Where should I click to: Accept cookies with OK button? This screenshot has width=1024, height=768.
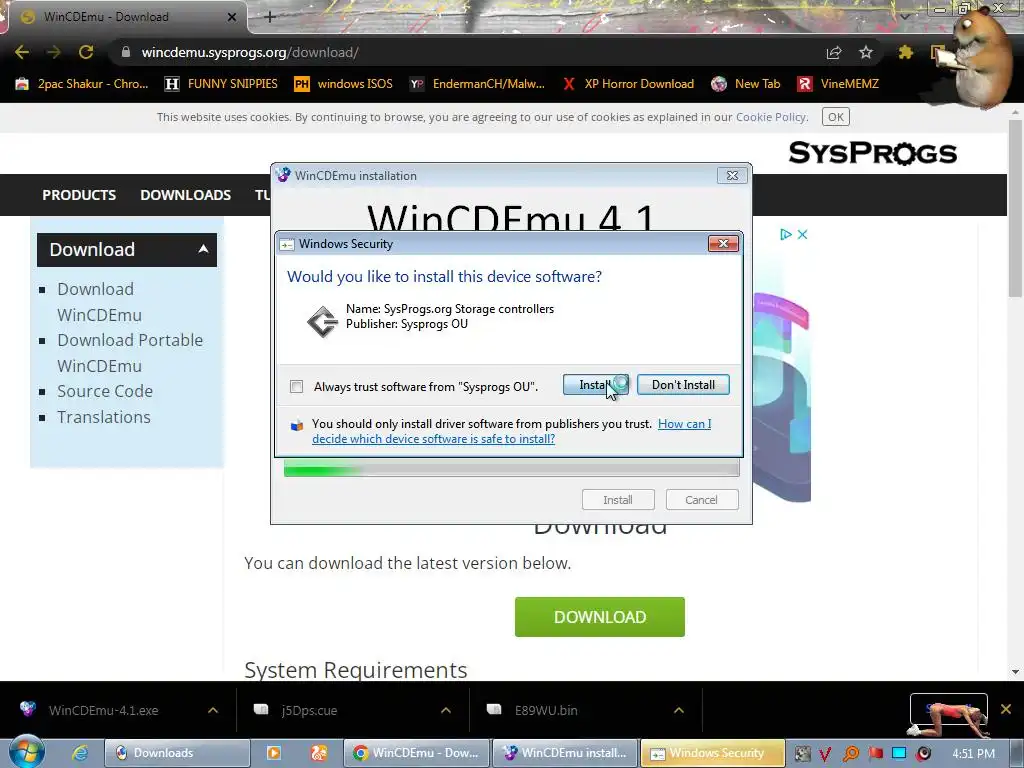coord(836,117)
